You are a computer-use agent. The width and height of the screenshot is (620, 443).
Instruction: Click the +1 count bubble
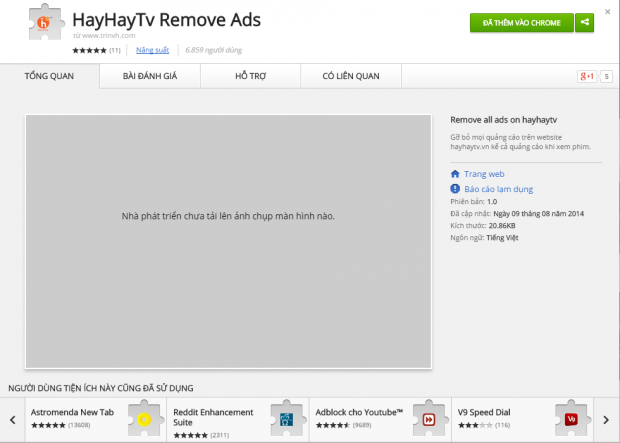pyautogui.click(x=606, y=76)
